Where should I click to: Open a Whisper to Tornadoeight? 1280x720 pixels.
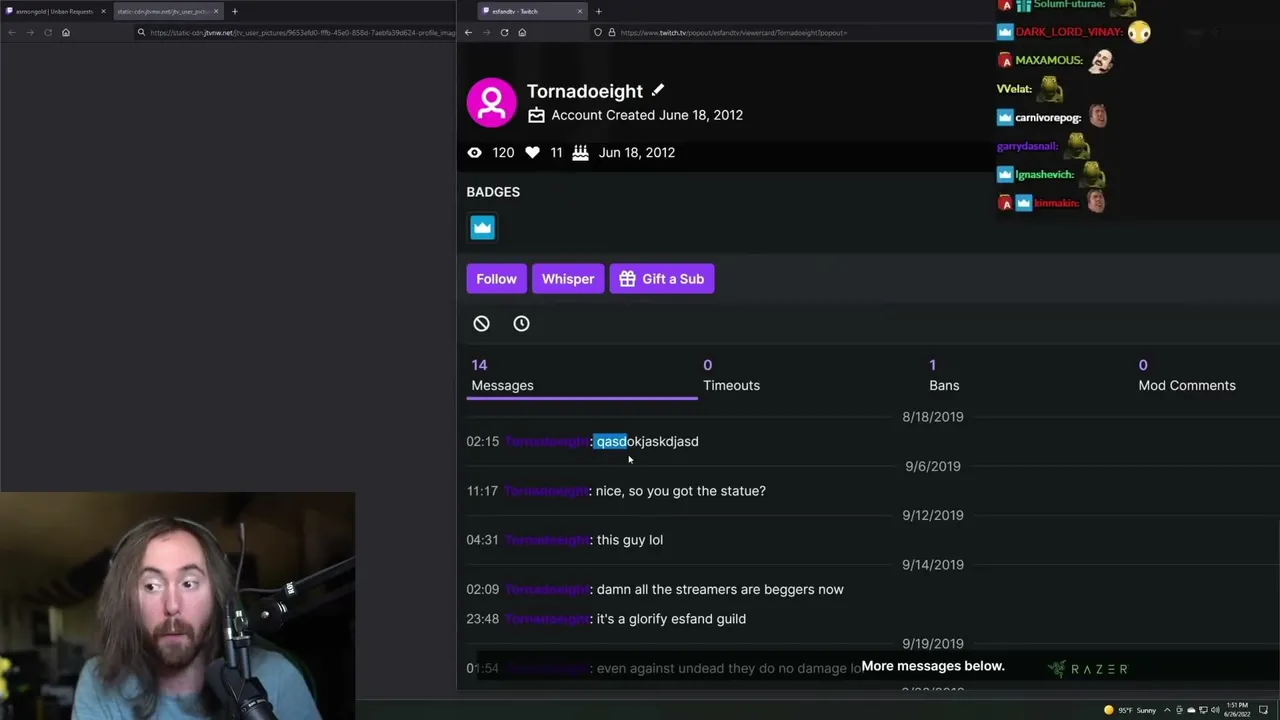(x=568, y=279)
